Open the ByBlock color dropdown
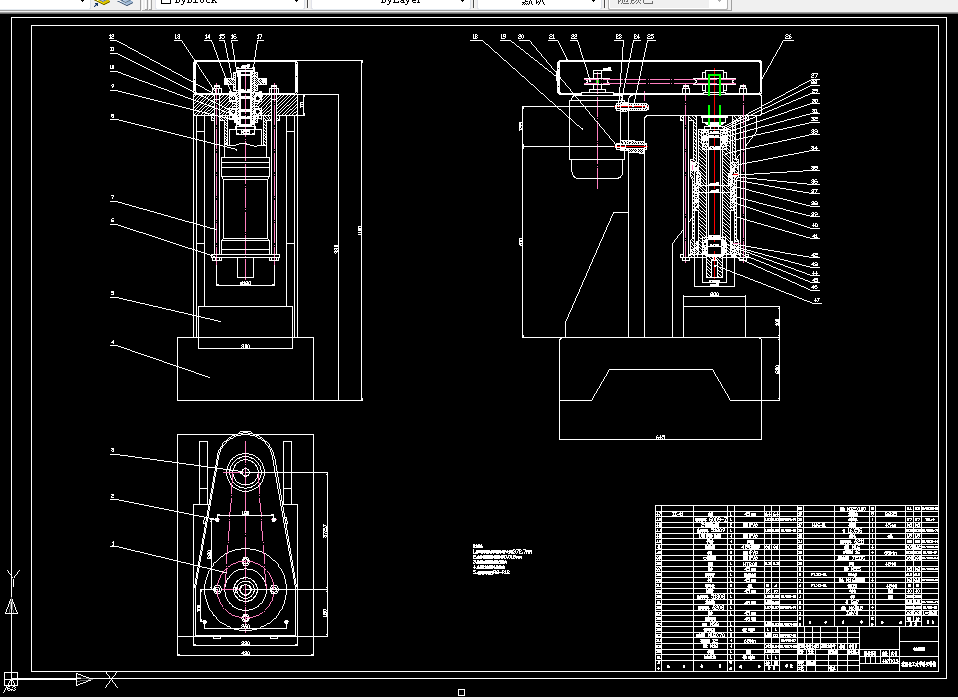 (x=229, y=3)
